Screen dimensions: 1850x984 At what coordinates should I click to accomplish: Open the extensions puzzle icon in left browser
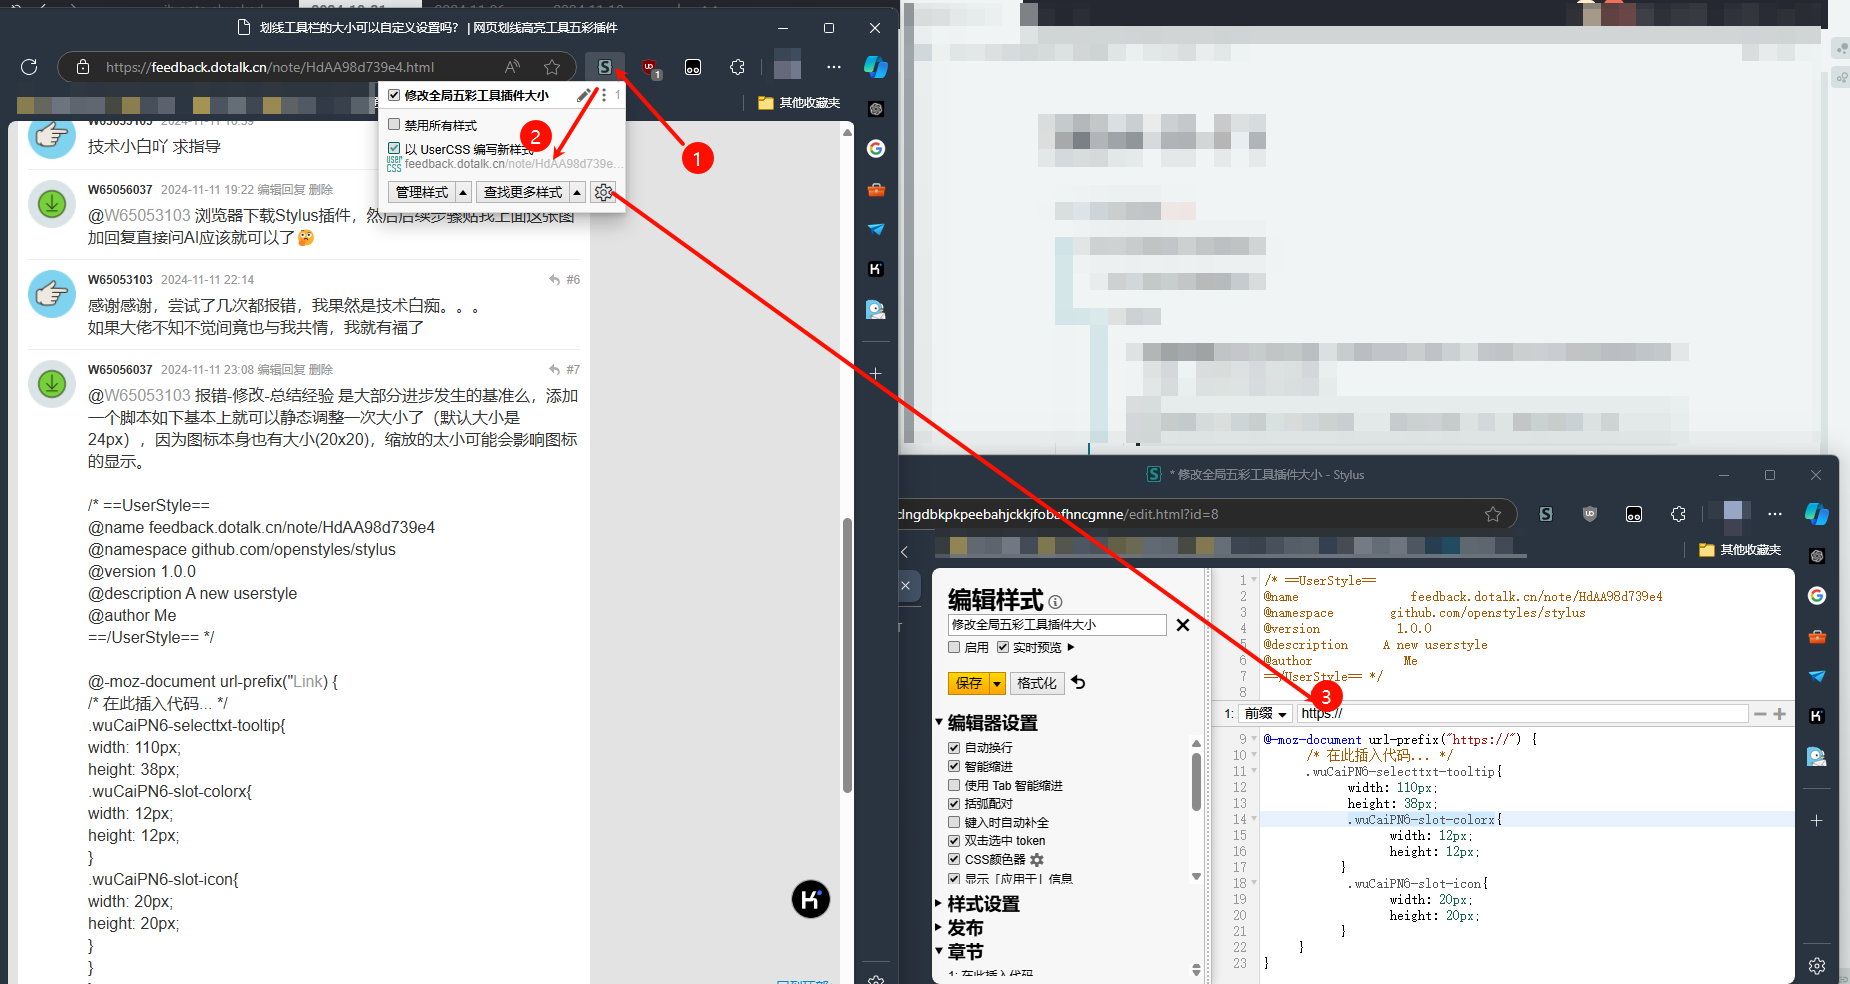coord(737,67)
